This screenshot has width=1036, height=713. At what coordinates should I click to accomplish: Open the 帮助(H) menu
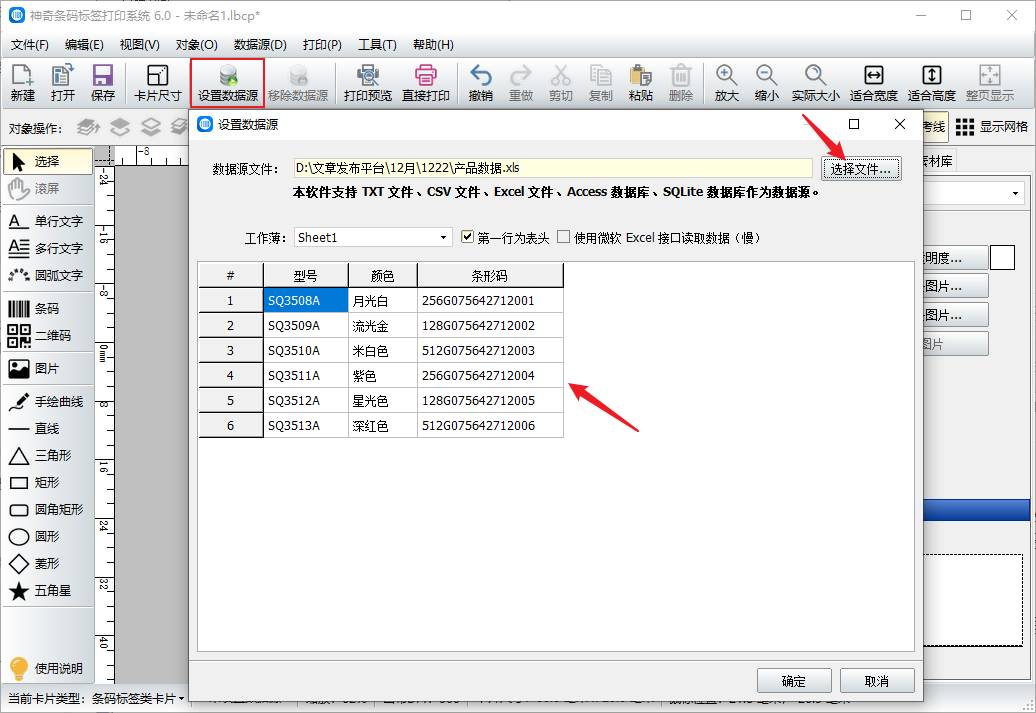pos(433,45)
